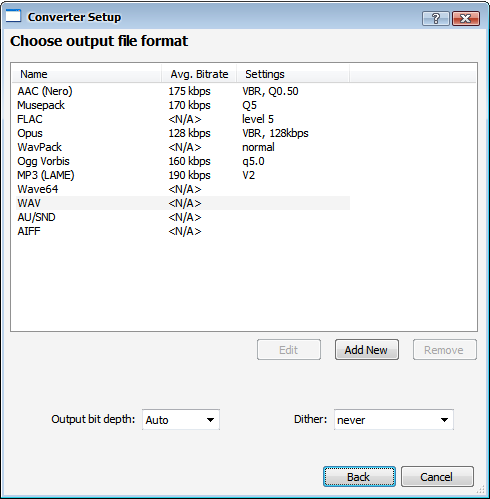Select the AAC (Nero) format row

[183, 91]
